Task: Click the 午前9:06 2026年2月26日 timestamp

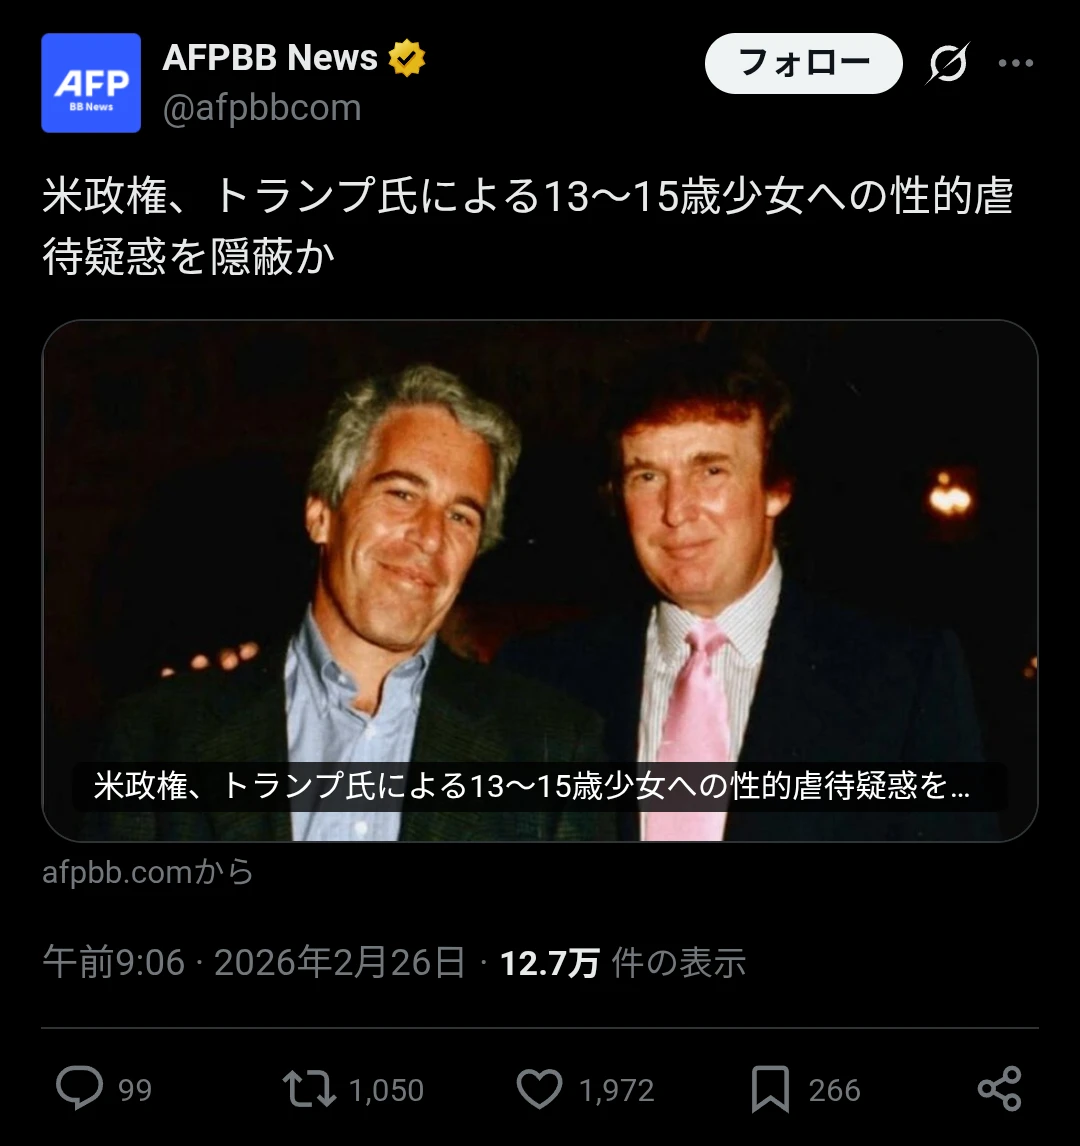Action: pyautogui.click(x=254, y=962)
